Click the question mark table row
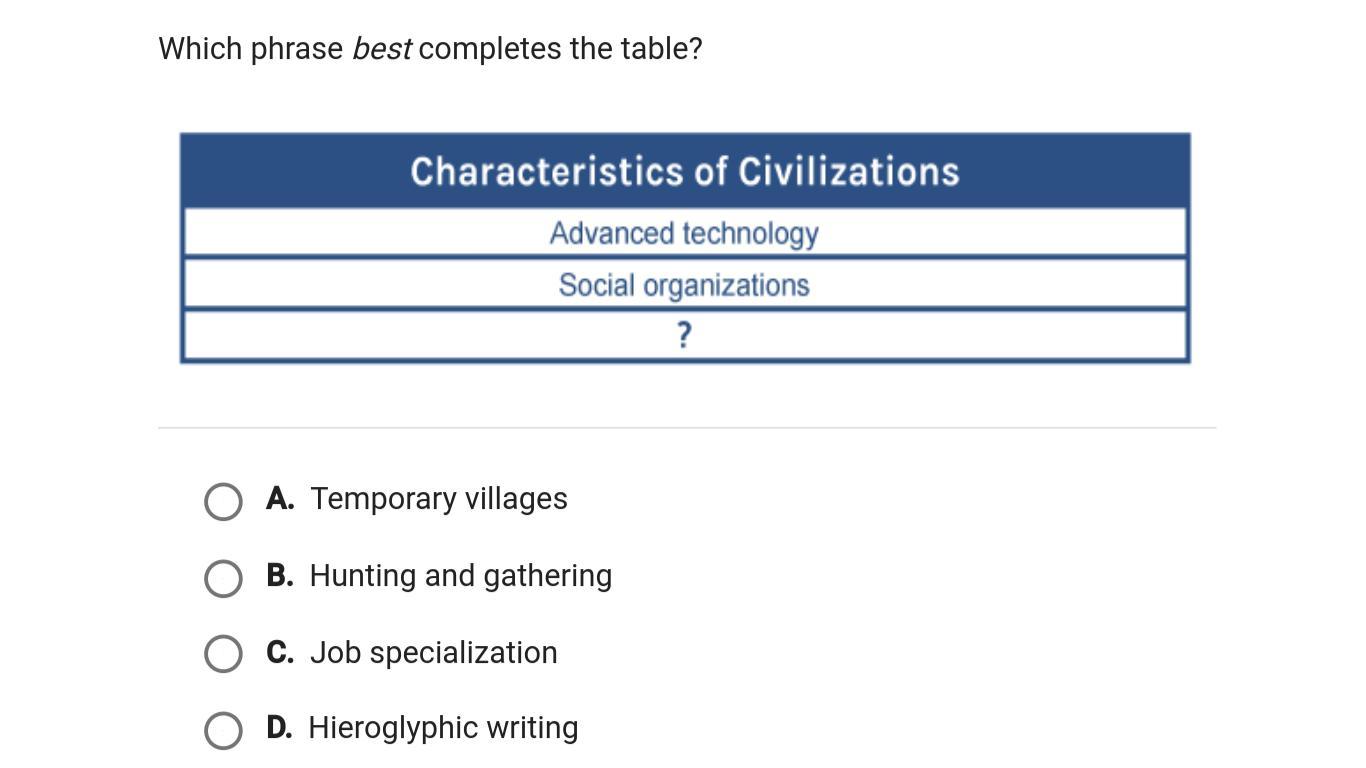 pos(684,336)
